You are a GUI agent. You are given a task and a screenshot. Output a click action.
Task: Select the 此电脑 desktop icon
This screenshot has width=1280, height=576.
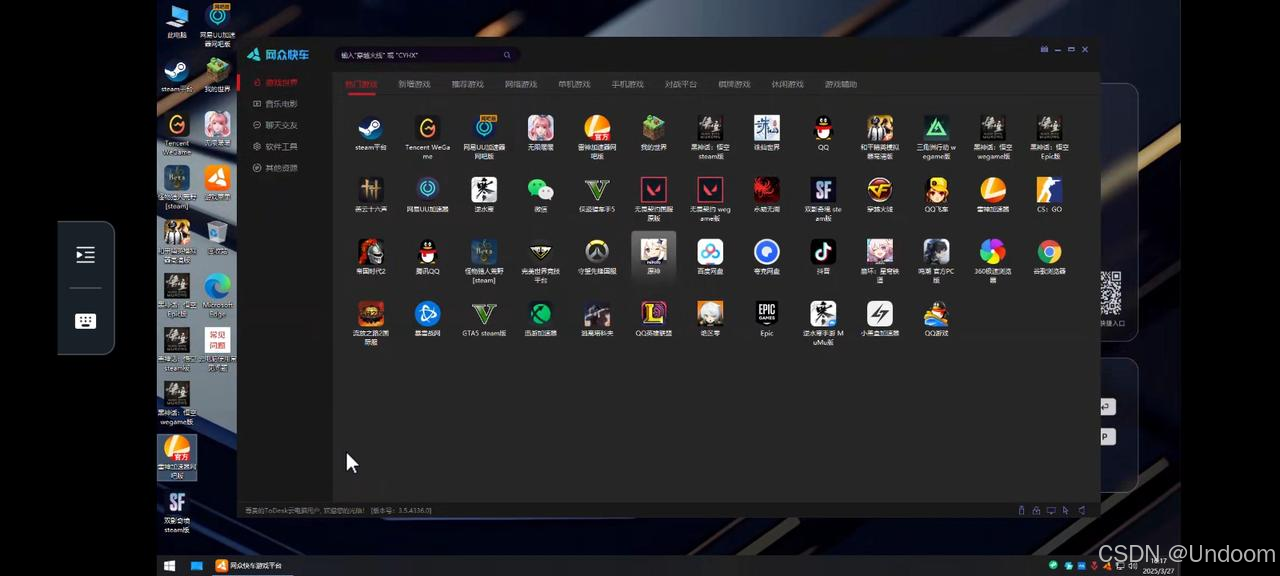(177, 23)
